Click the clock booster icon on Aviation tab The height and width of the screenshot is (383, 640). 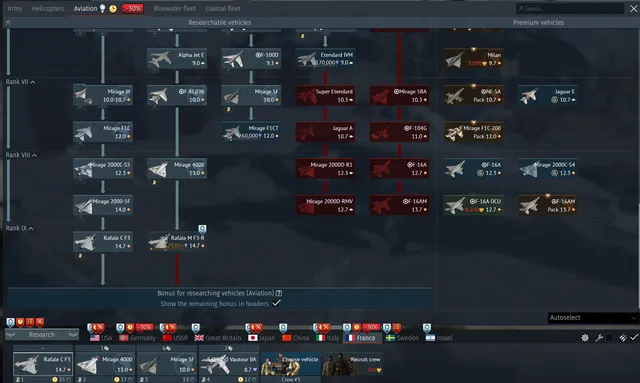click(113, 8)
